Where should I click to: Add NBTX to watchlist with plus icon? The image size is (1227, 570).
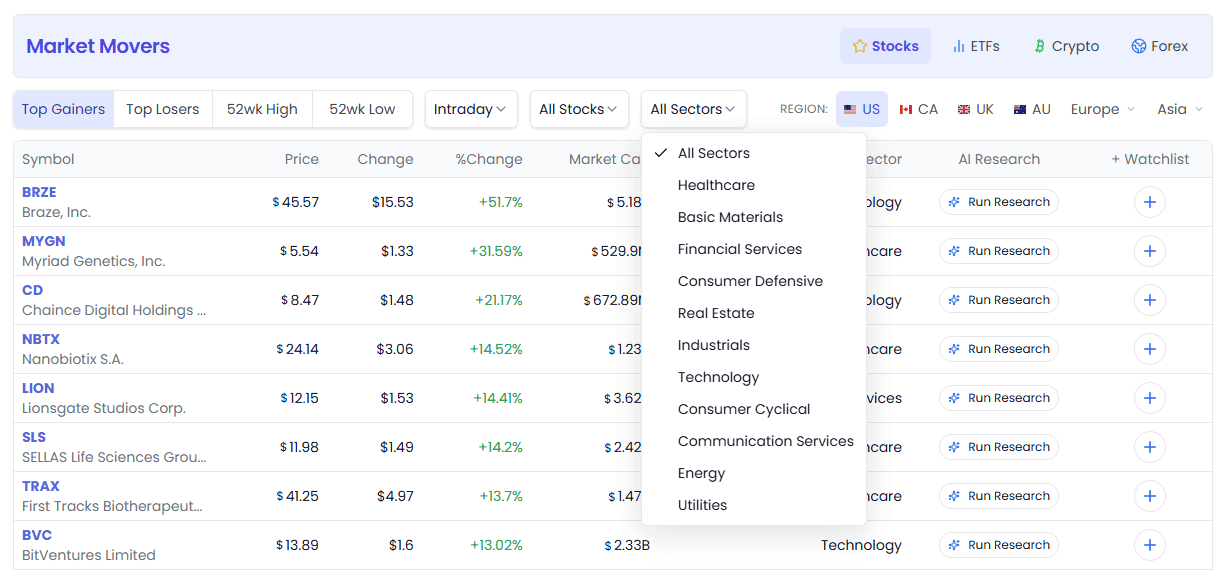1150,349
